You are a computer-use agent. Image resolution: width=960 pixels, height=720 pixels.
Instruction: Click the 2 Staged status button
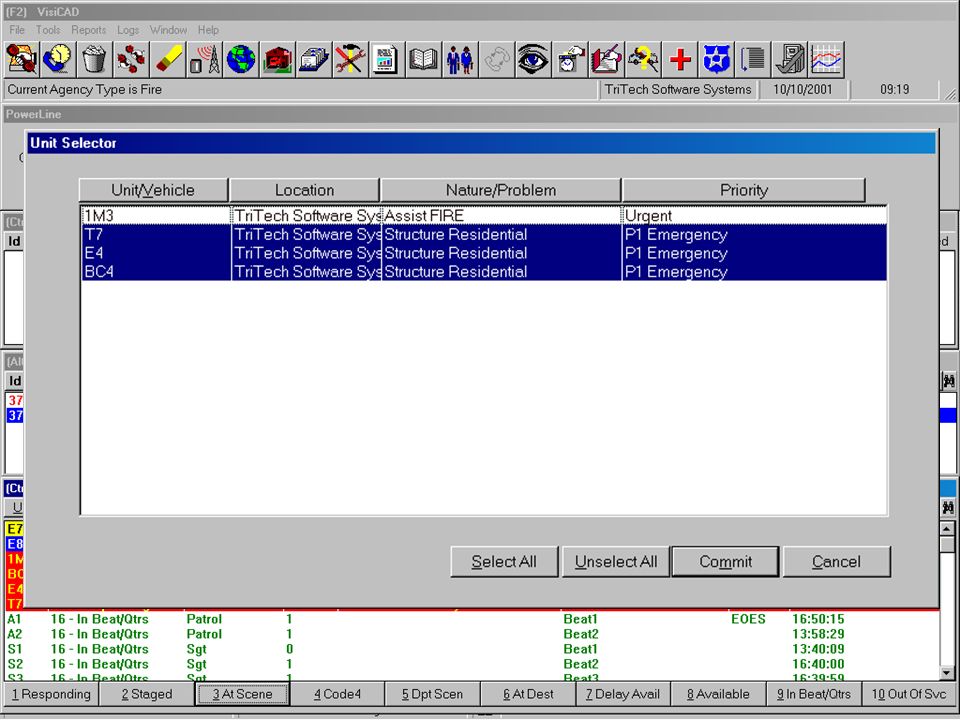(147, 694)
